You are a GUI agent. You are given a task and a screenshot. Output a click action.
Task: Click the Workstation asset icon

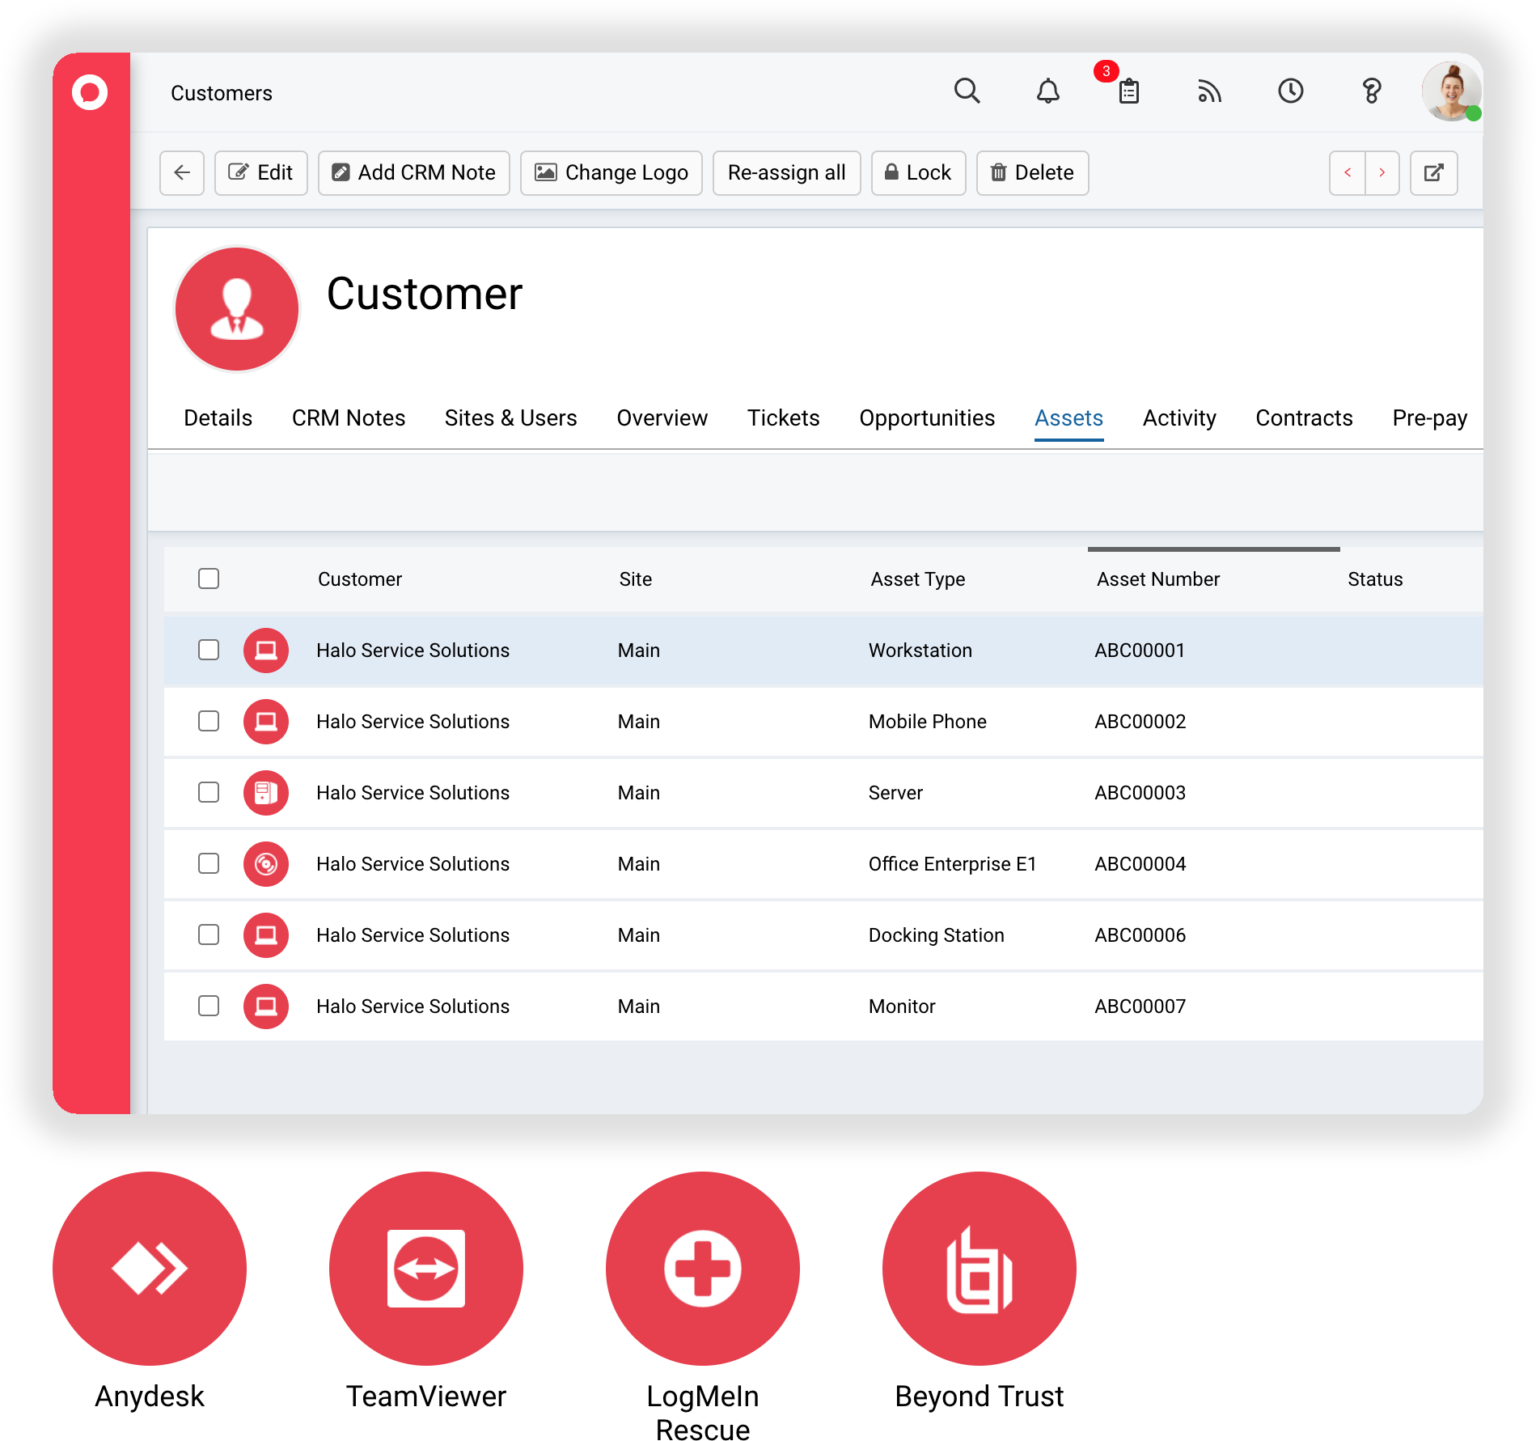[266, 650]
